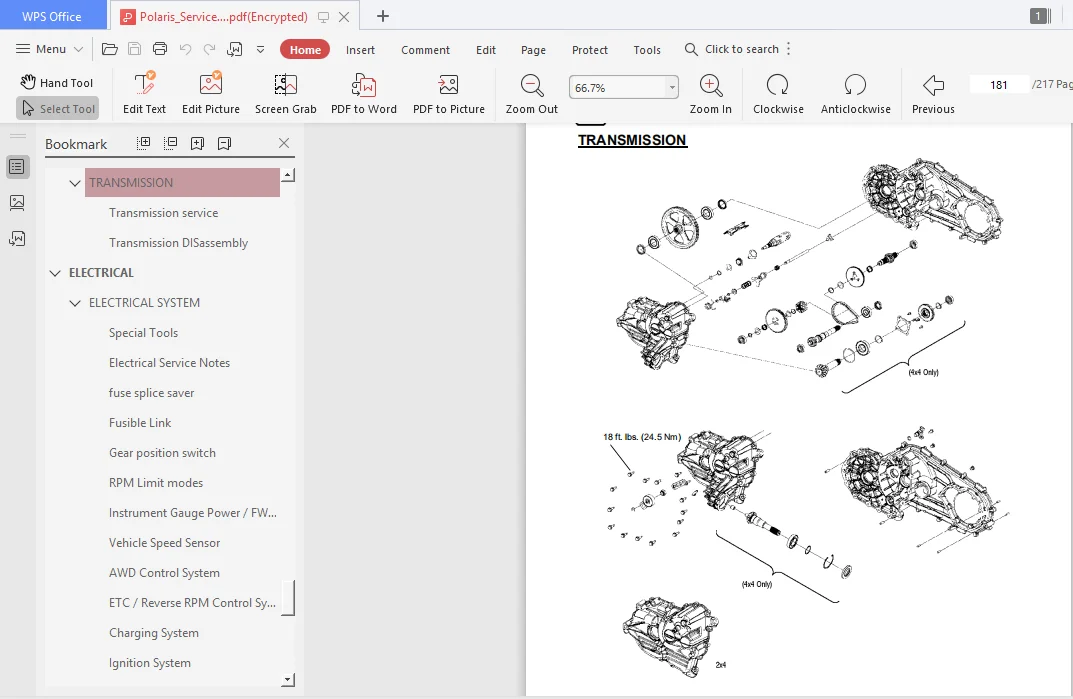Switch to the Comment tab
1073x699 pixels.
[425, 50]
